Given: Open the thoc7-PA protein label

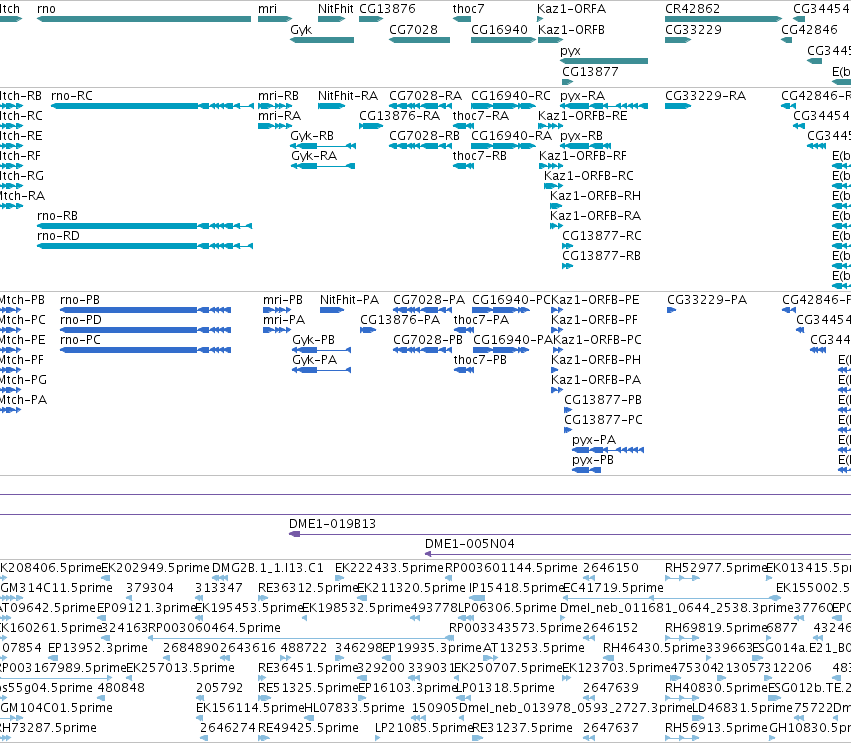Looking at the screenshot, I should tap(481, 320).
